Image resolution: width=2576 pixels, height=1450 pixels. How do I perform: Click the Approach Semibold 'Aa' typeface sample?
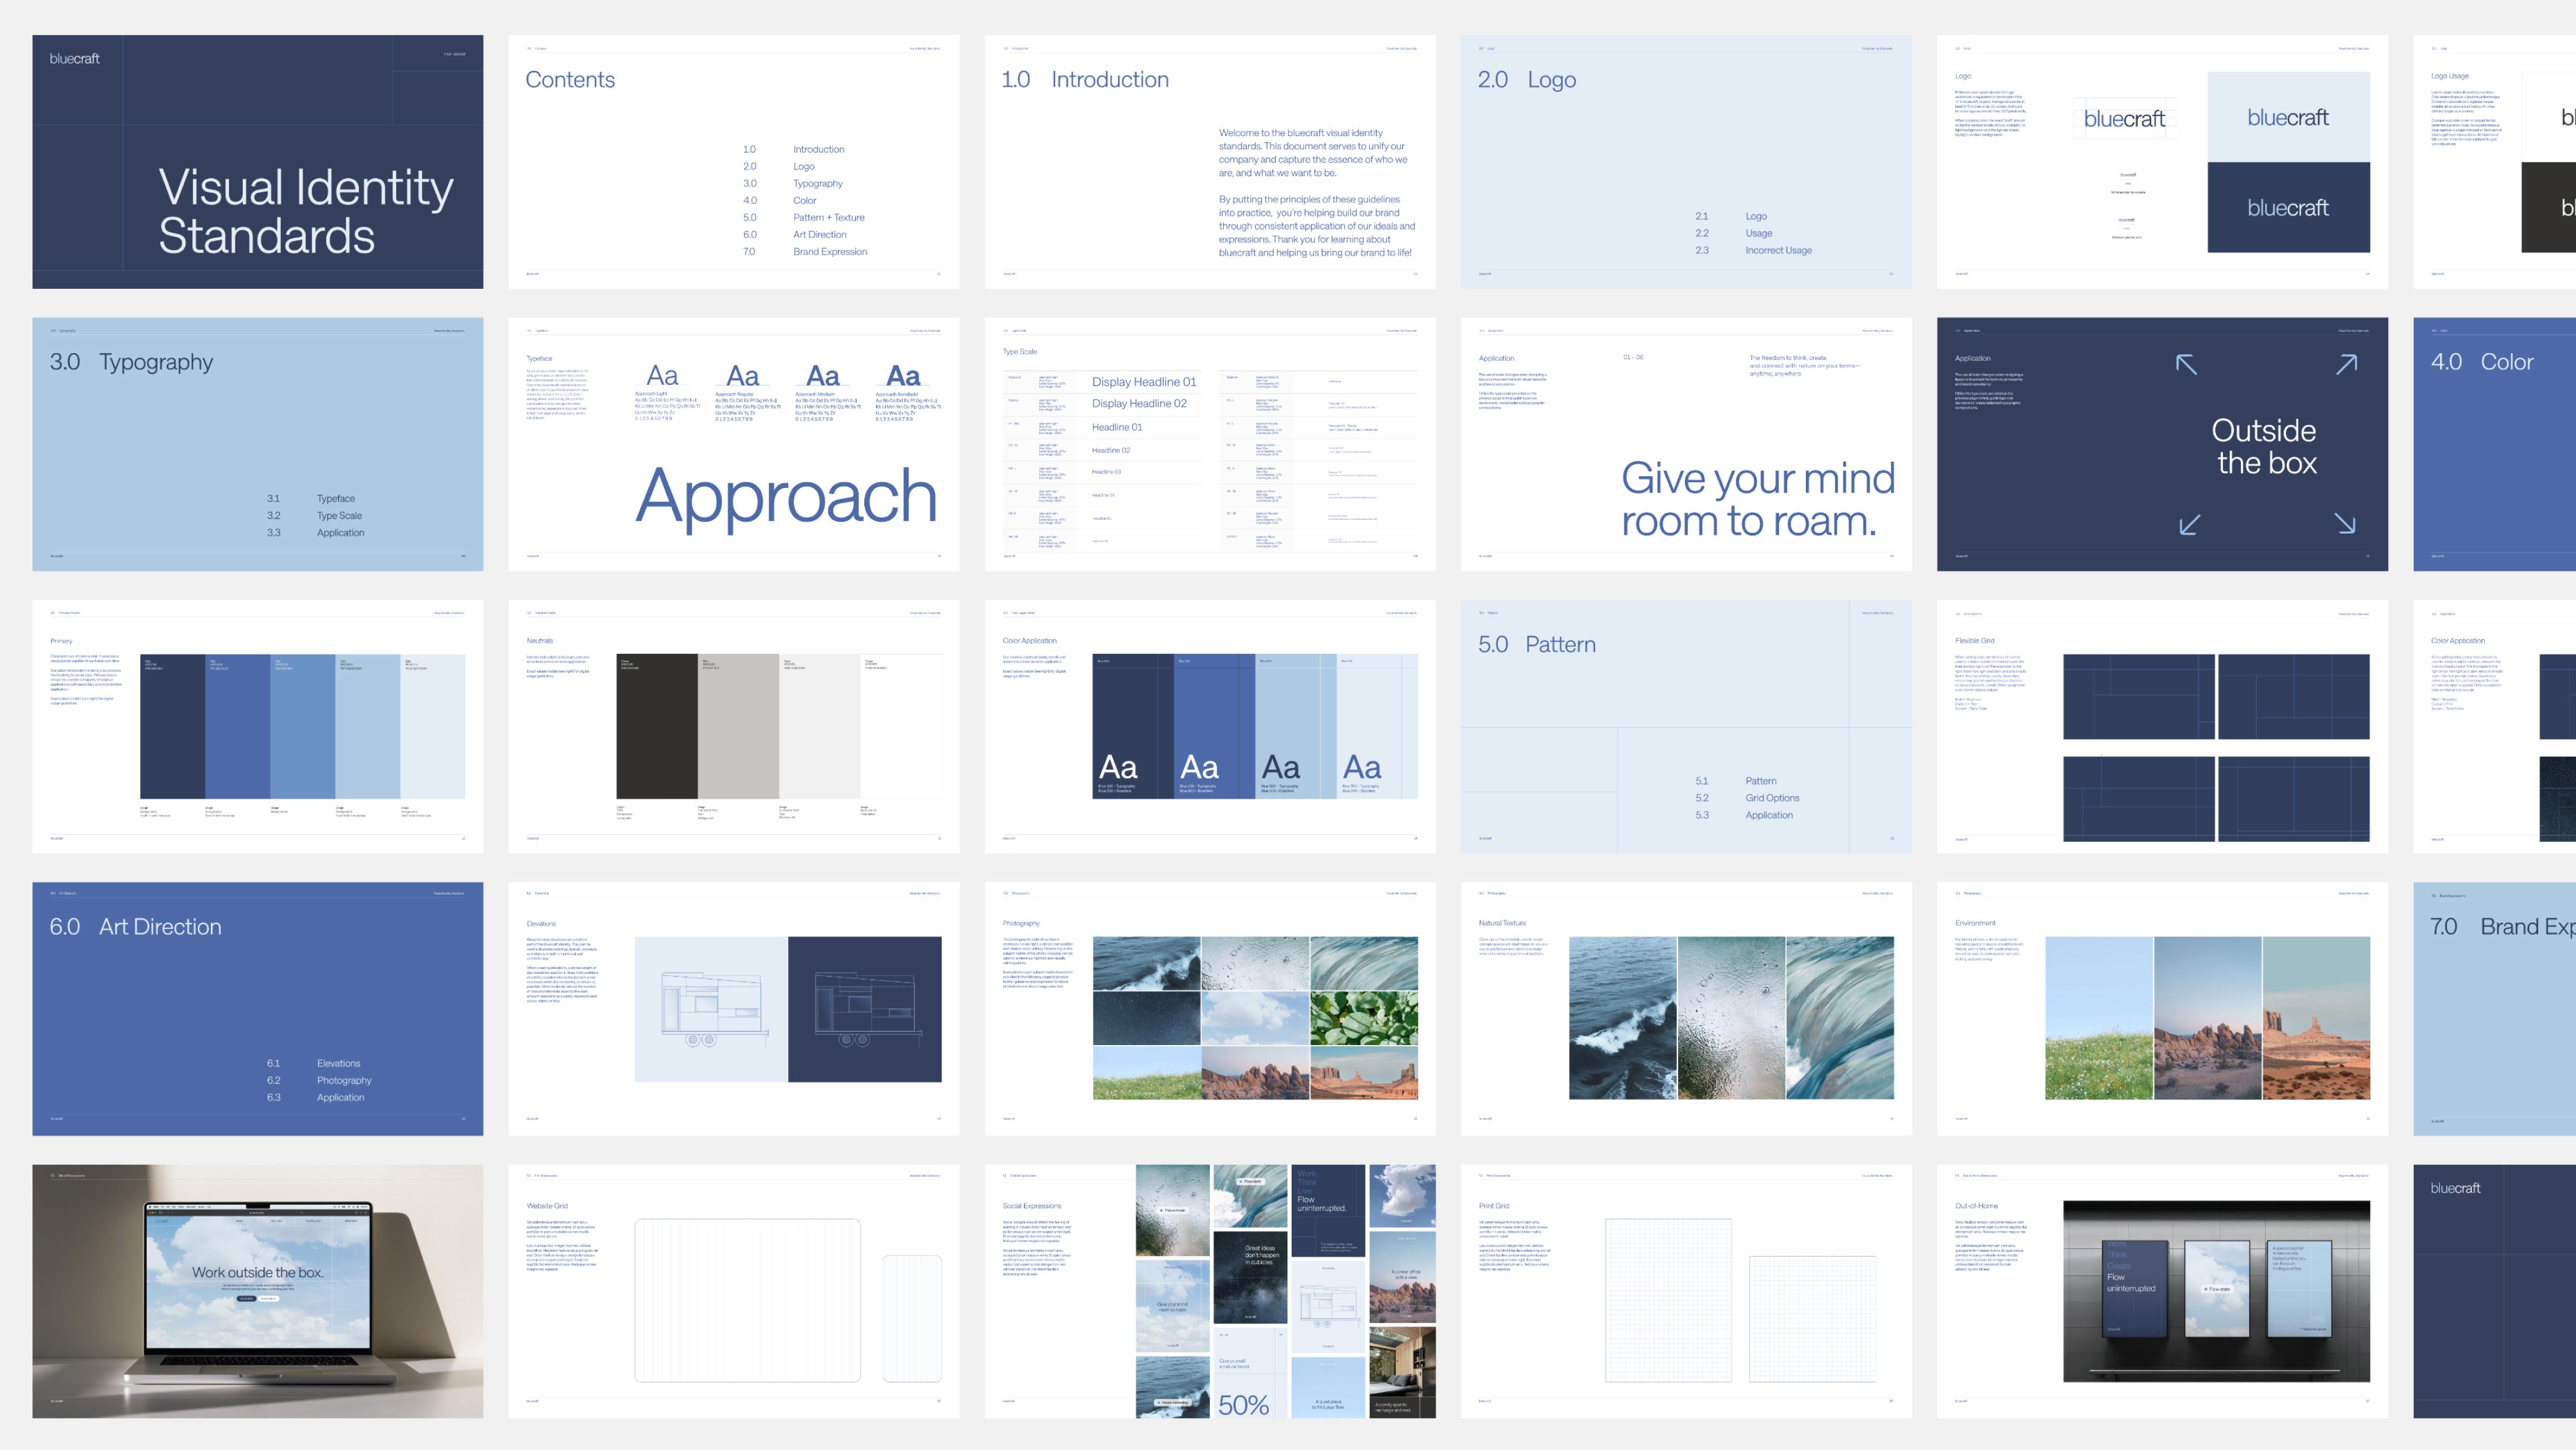point(903,376)
